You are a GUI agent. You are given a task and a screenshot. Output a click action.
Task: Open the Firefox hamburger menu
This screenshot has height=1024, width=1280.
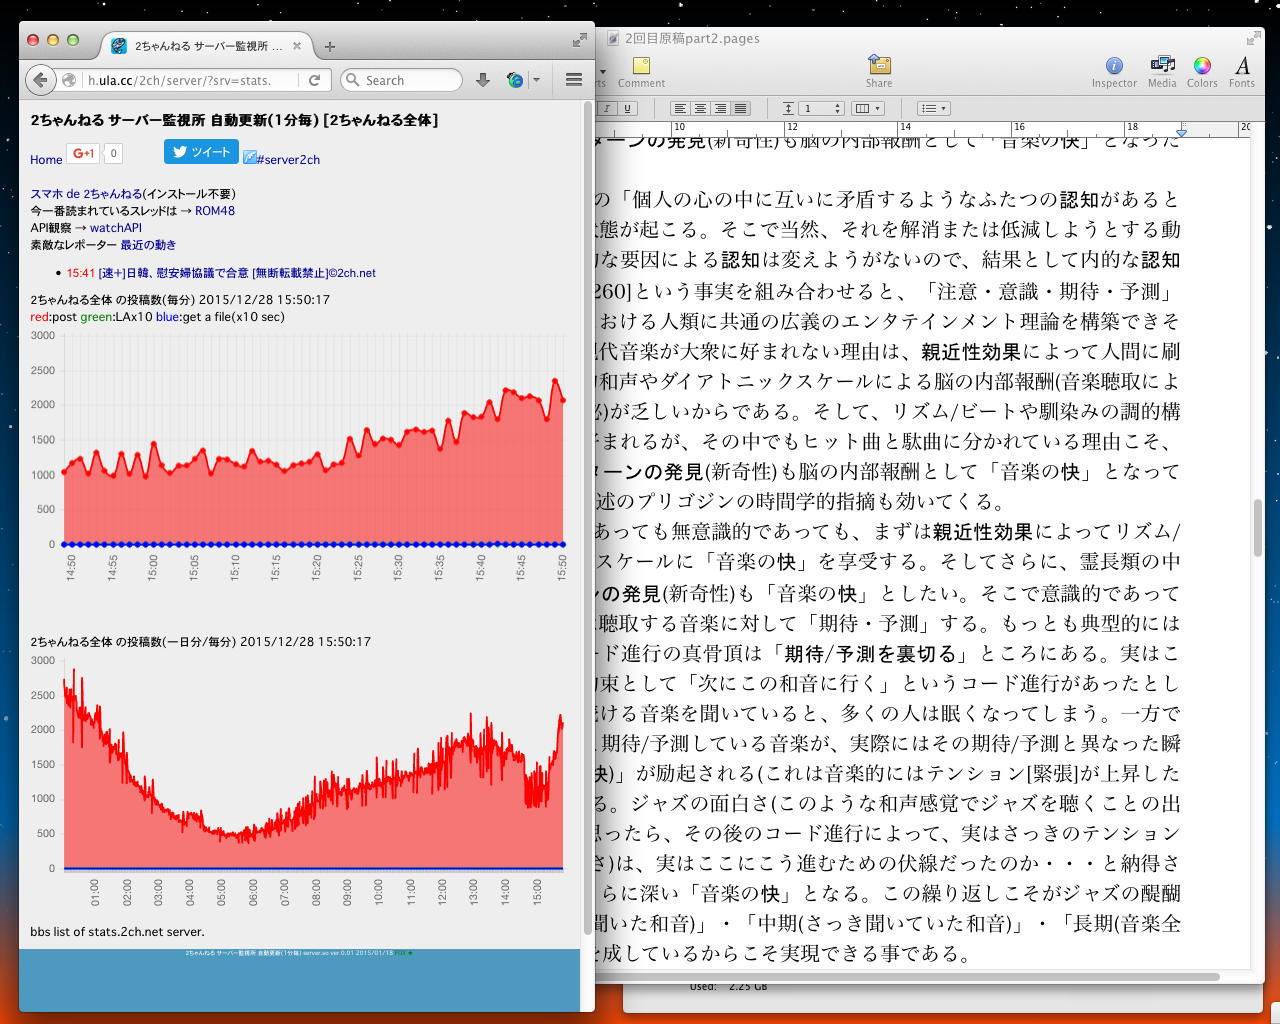[x=574, y=80]
